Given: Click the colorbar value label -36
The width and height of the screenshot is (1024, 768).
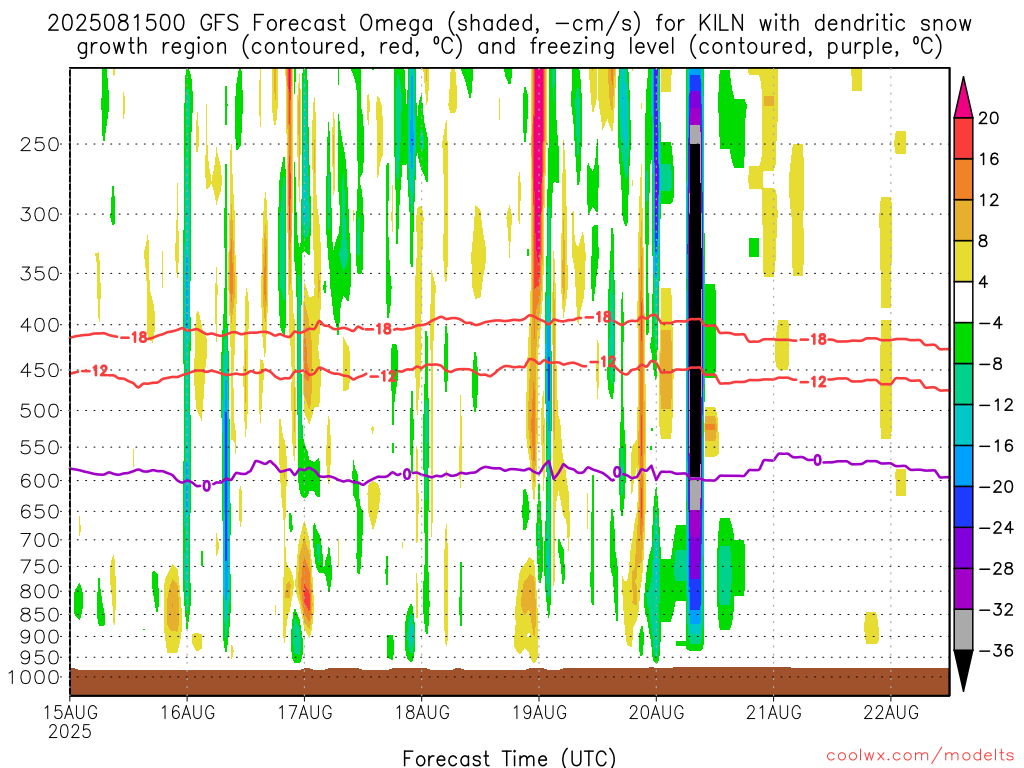Looking at the screenshot, I should pyautogui.click(x=997, y=651).
